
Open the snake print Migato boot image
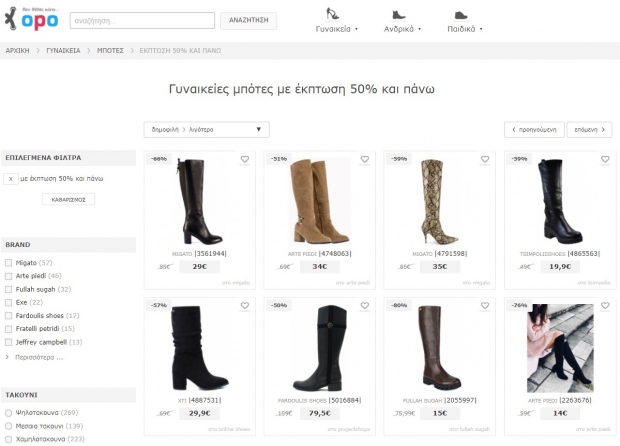438,202
